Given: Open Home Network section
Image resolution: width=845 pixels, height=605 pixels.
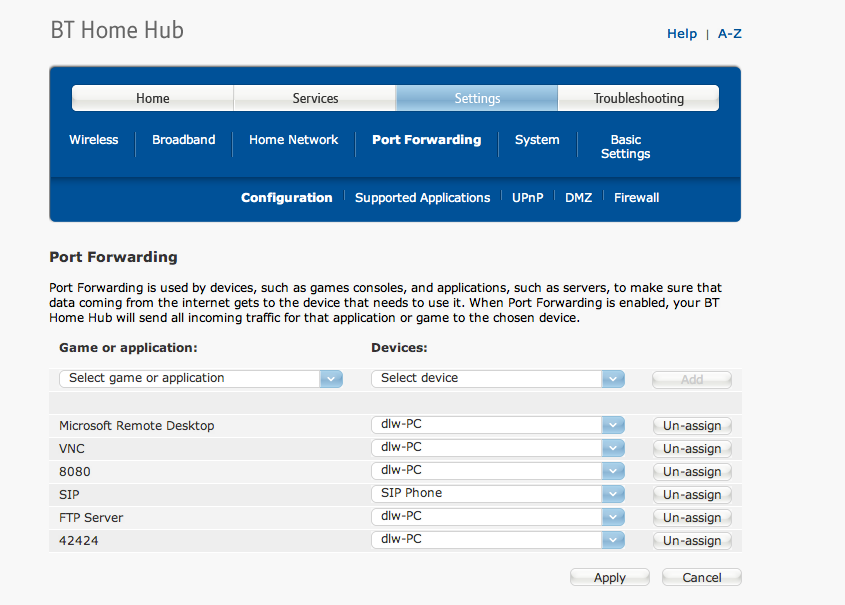Looking at the screenshot, I should [294, 140].
